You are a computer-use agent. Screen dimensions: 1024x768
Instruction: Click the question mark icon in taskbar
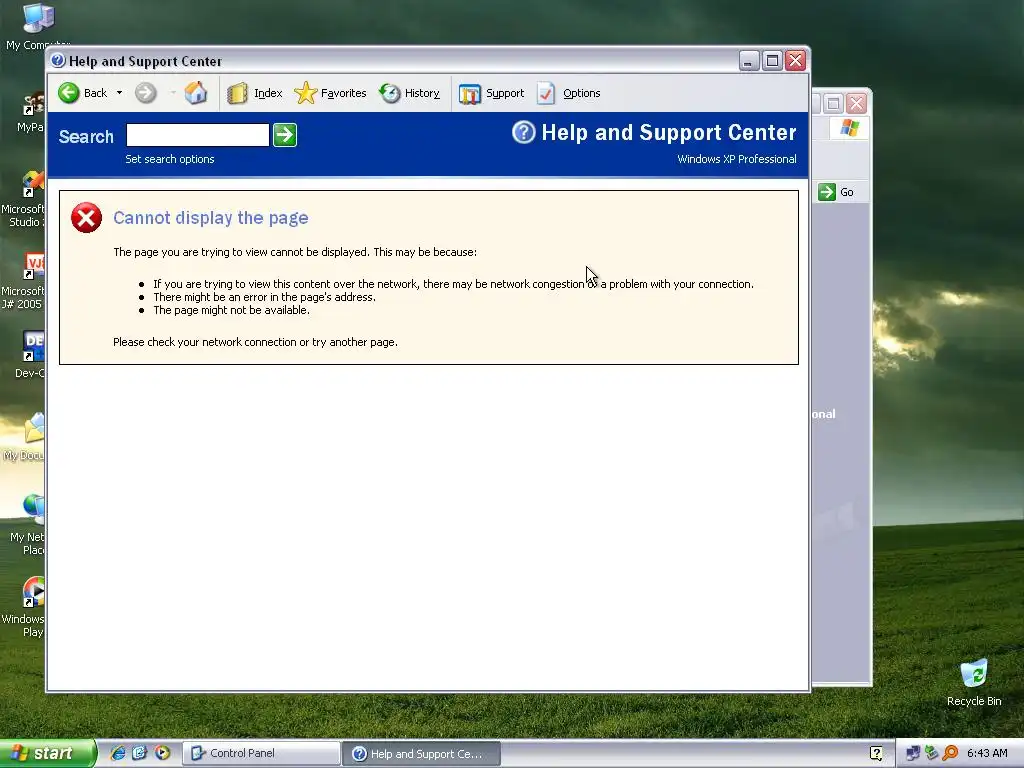pyautogui.click(x=876, y=753)
